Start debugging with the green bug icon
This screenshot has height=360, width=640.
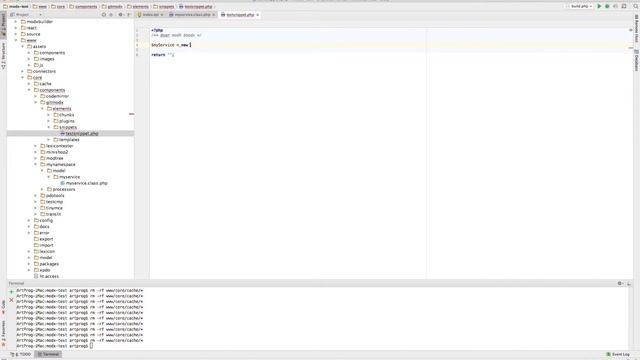(607, 6)
